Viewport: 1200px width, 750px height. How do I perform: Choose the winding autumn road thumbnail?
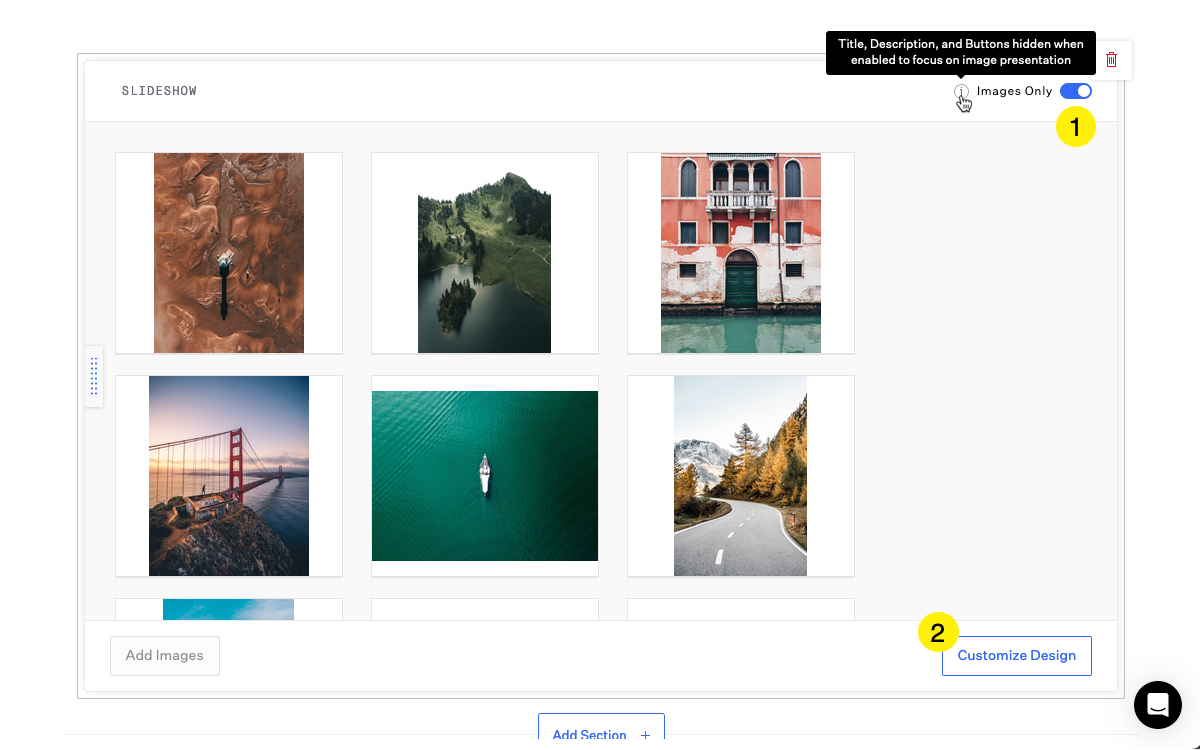(740, 476)
